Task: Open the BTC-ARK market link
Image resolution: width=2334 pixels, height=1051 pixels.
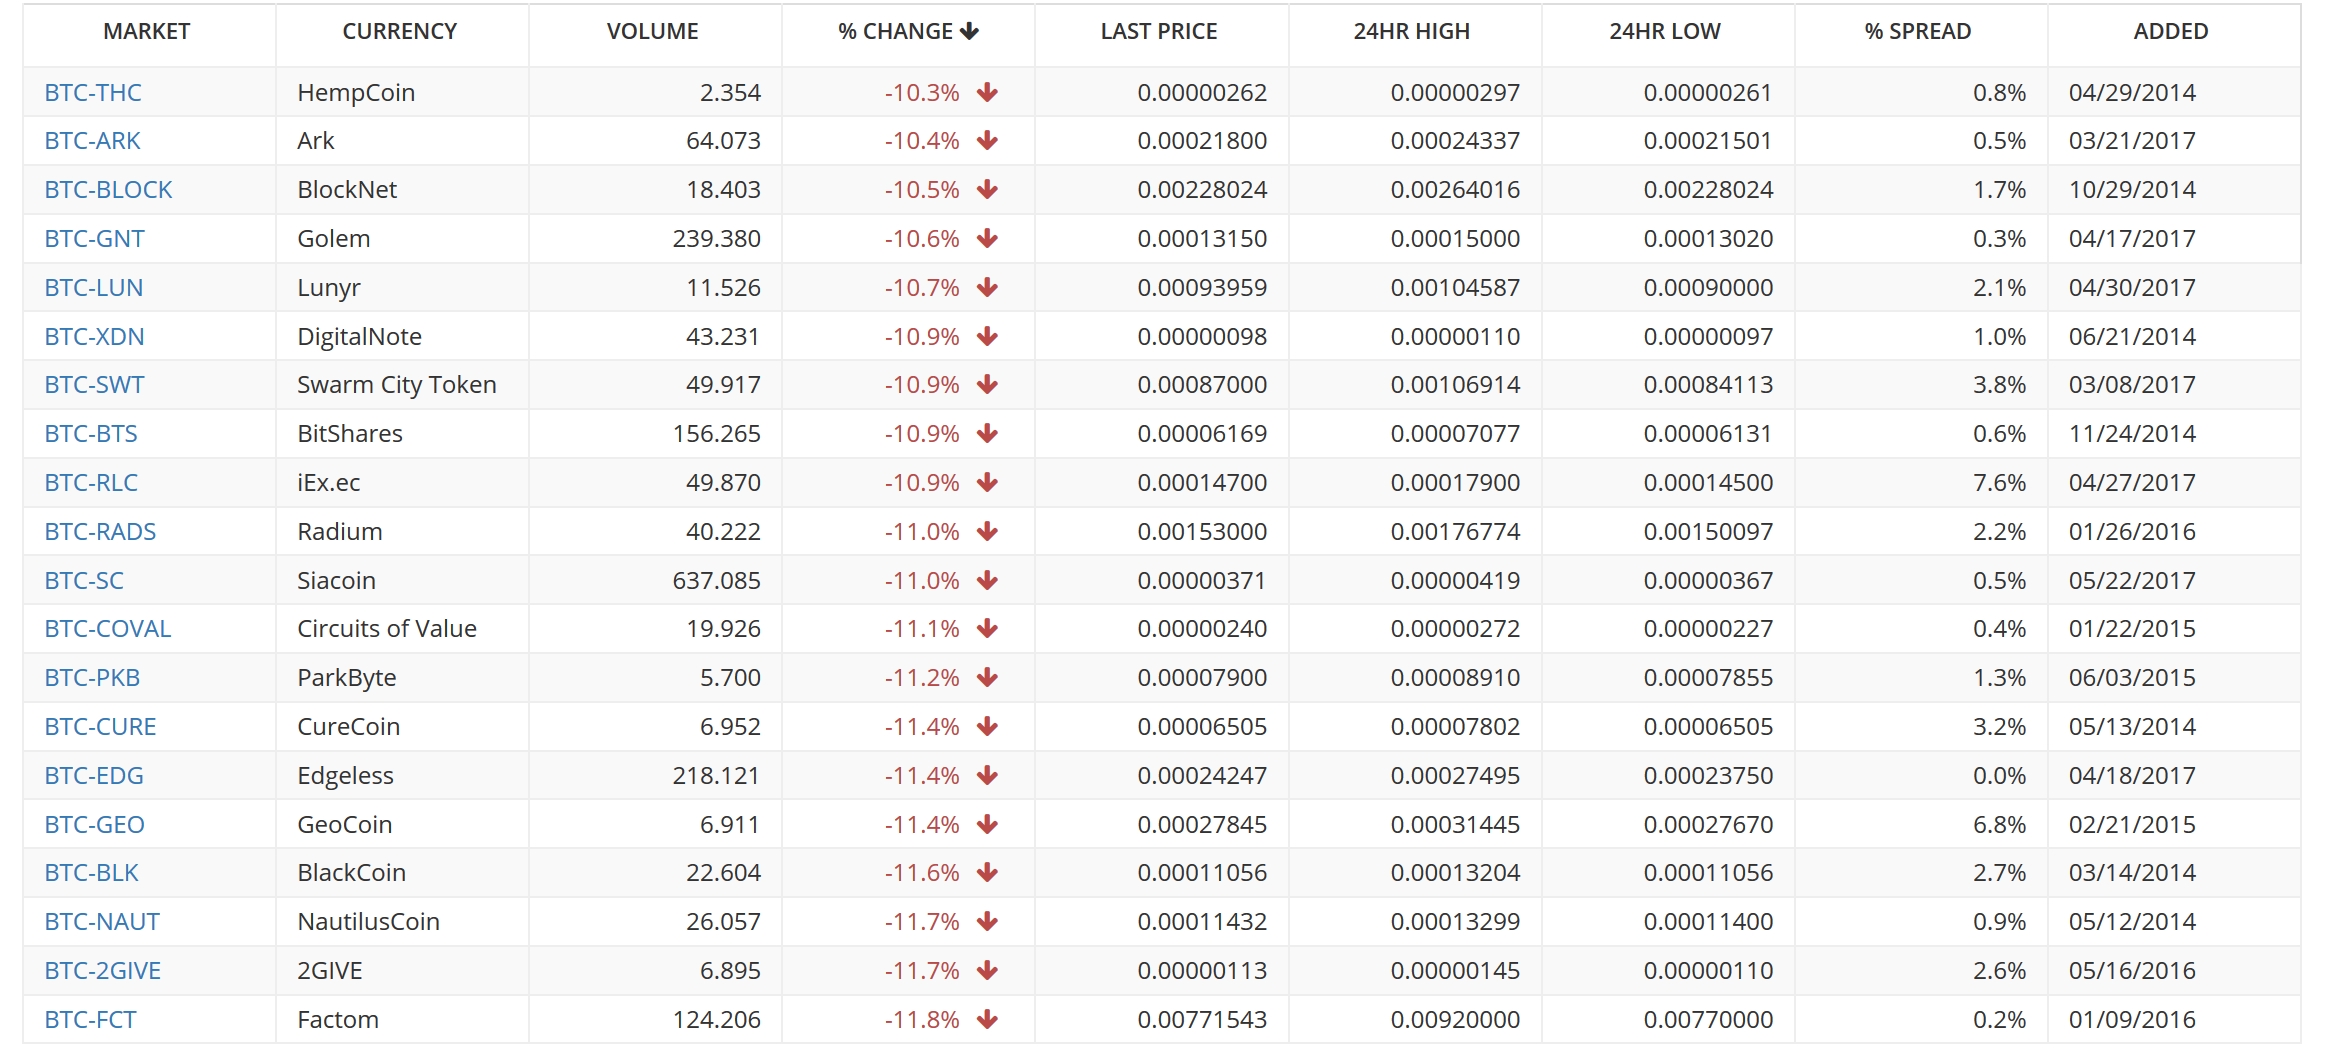Action: (92, 140)
